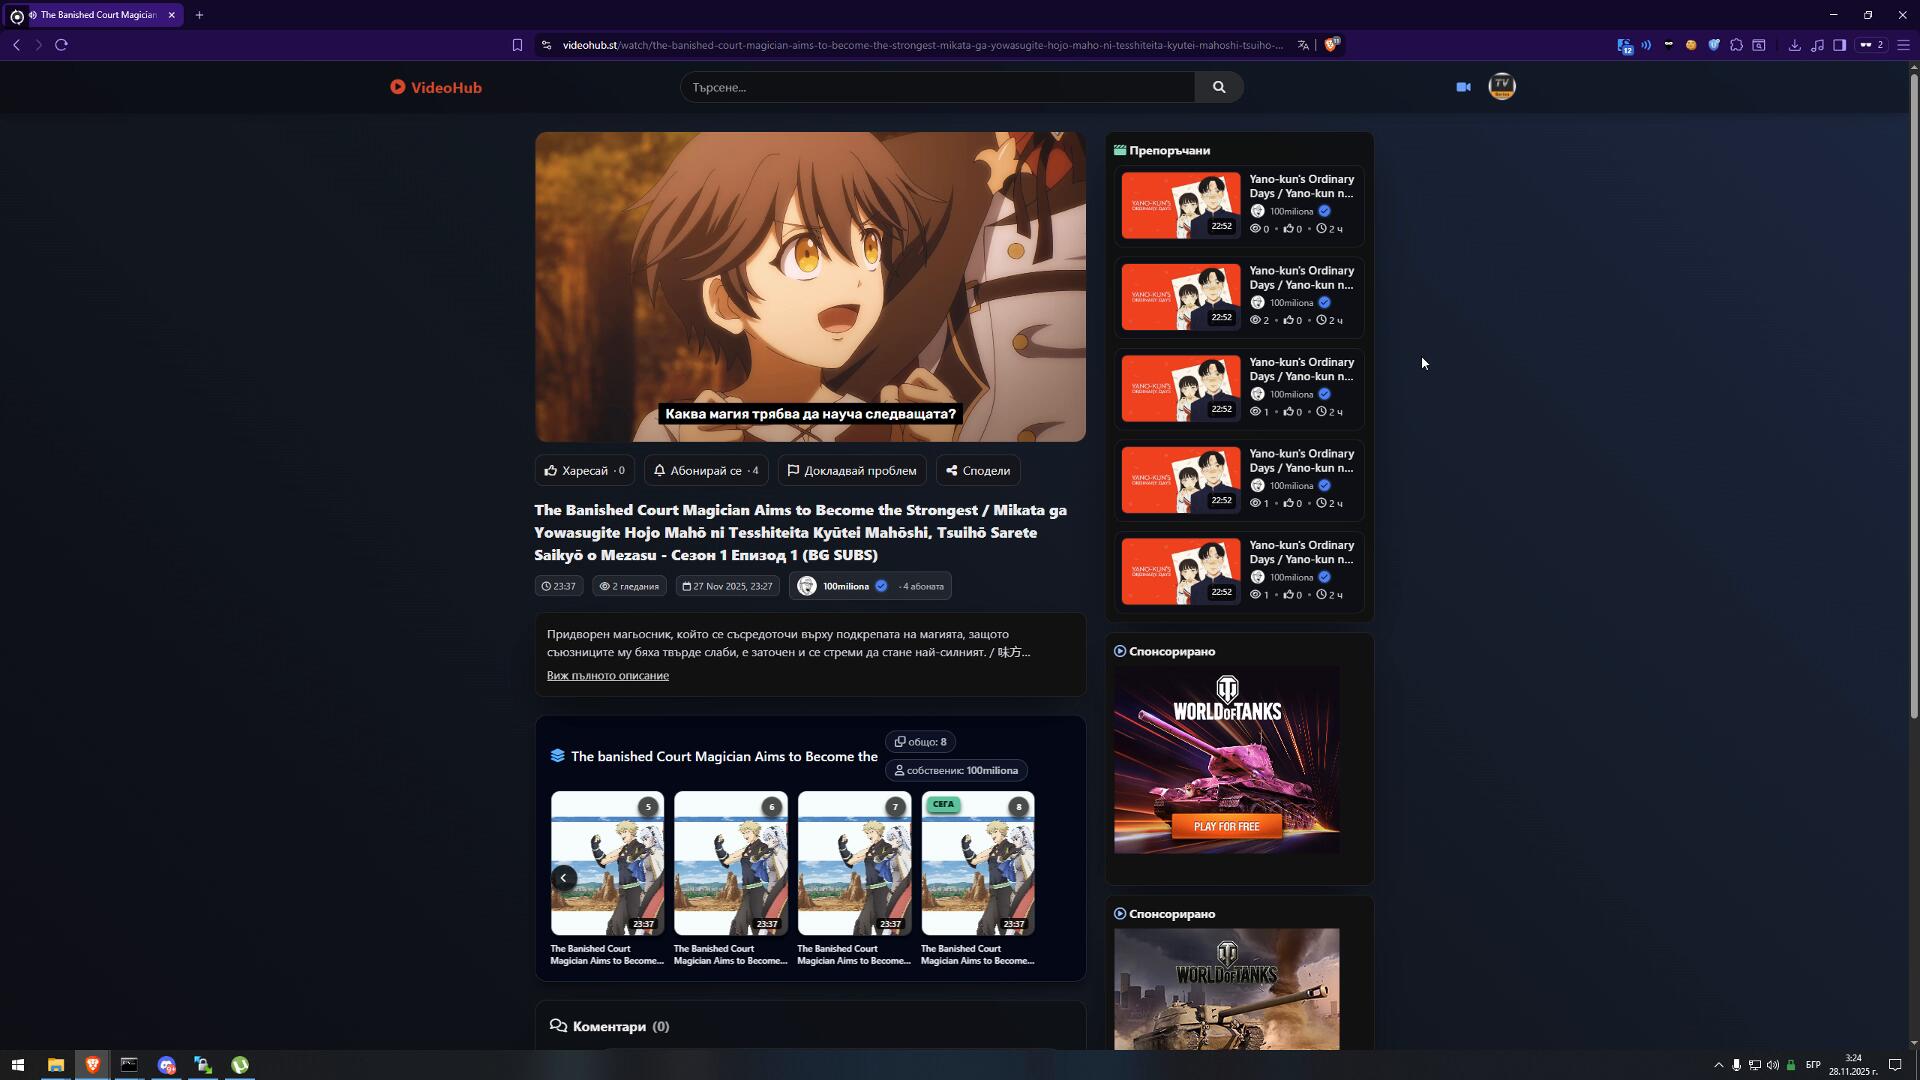The width and height of the screenshot is (1920, 1080).
Task: Open the user profile avatar menu
Action: tap(1501, 87)
